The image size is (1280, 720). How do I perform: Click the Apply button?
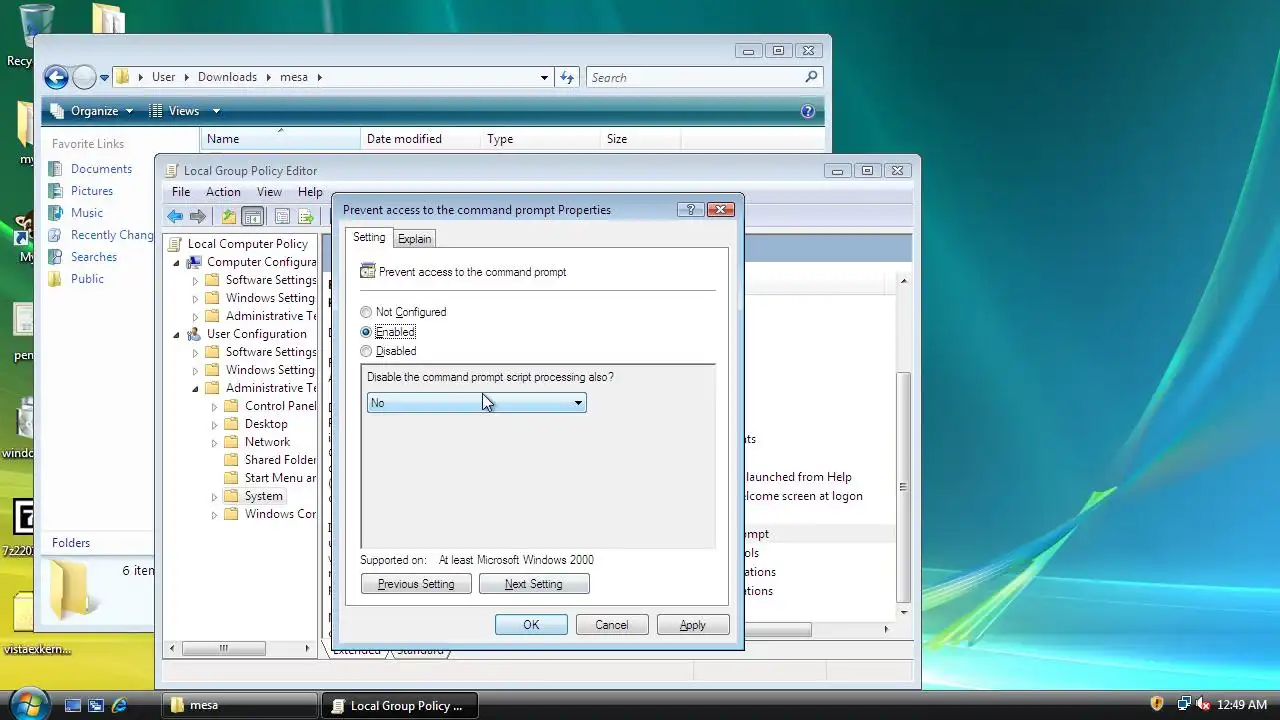693,625
